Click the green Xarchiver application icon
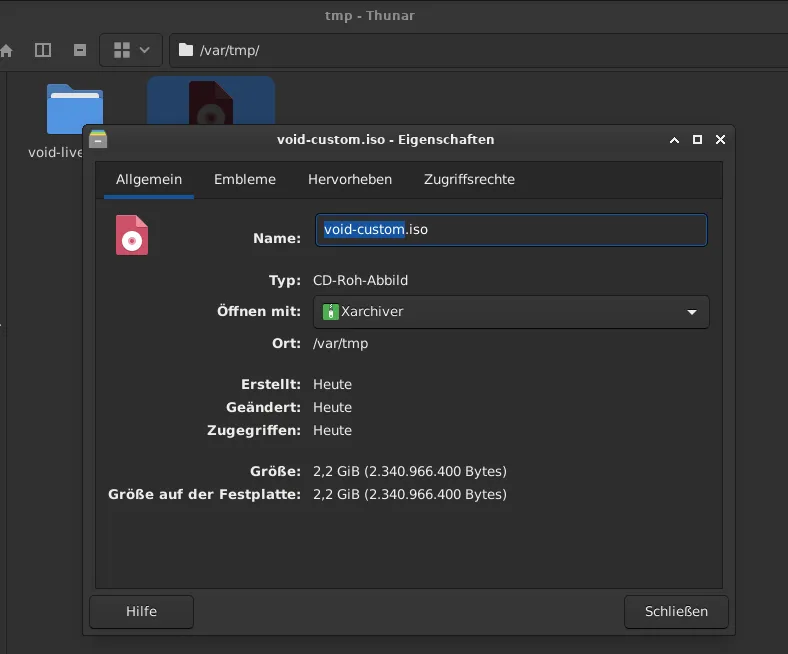 click(331, 312)
